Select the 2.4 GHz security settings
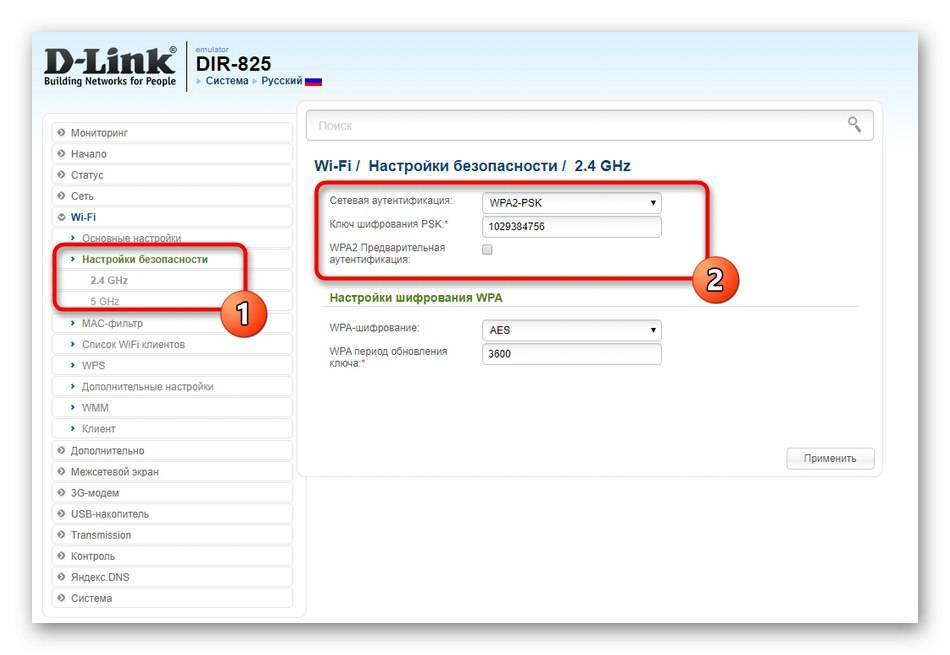This screenshot has height=655, width=950. [109, 281]
